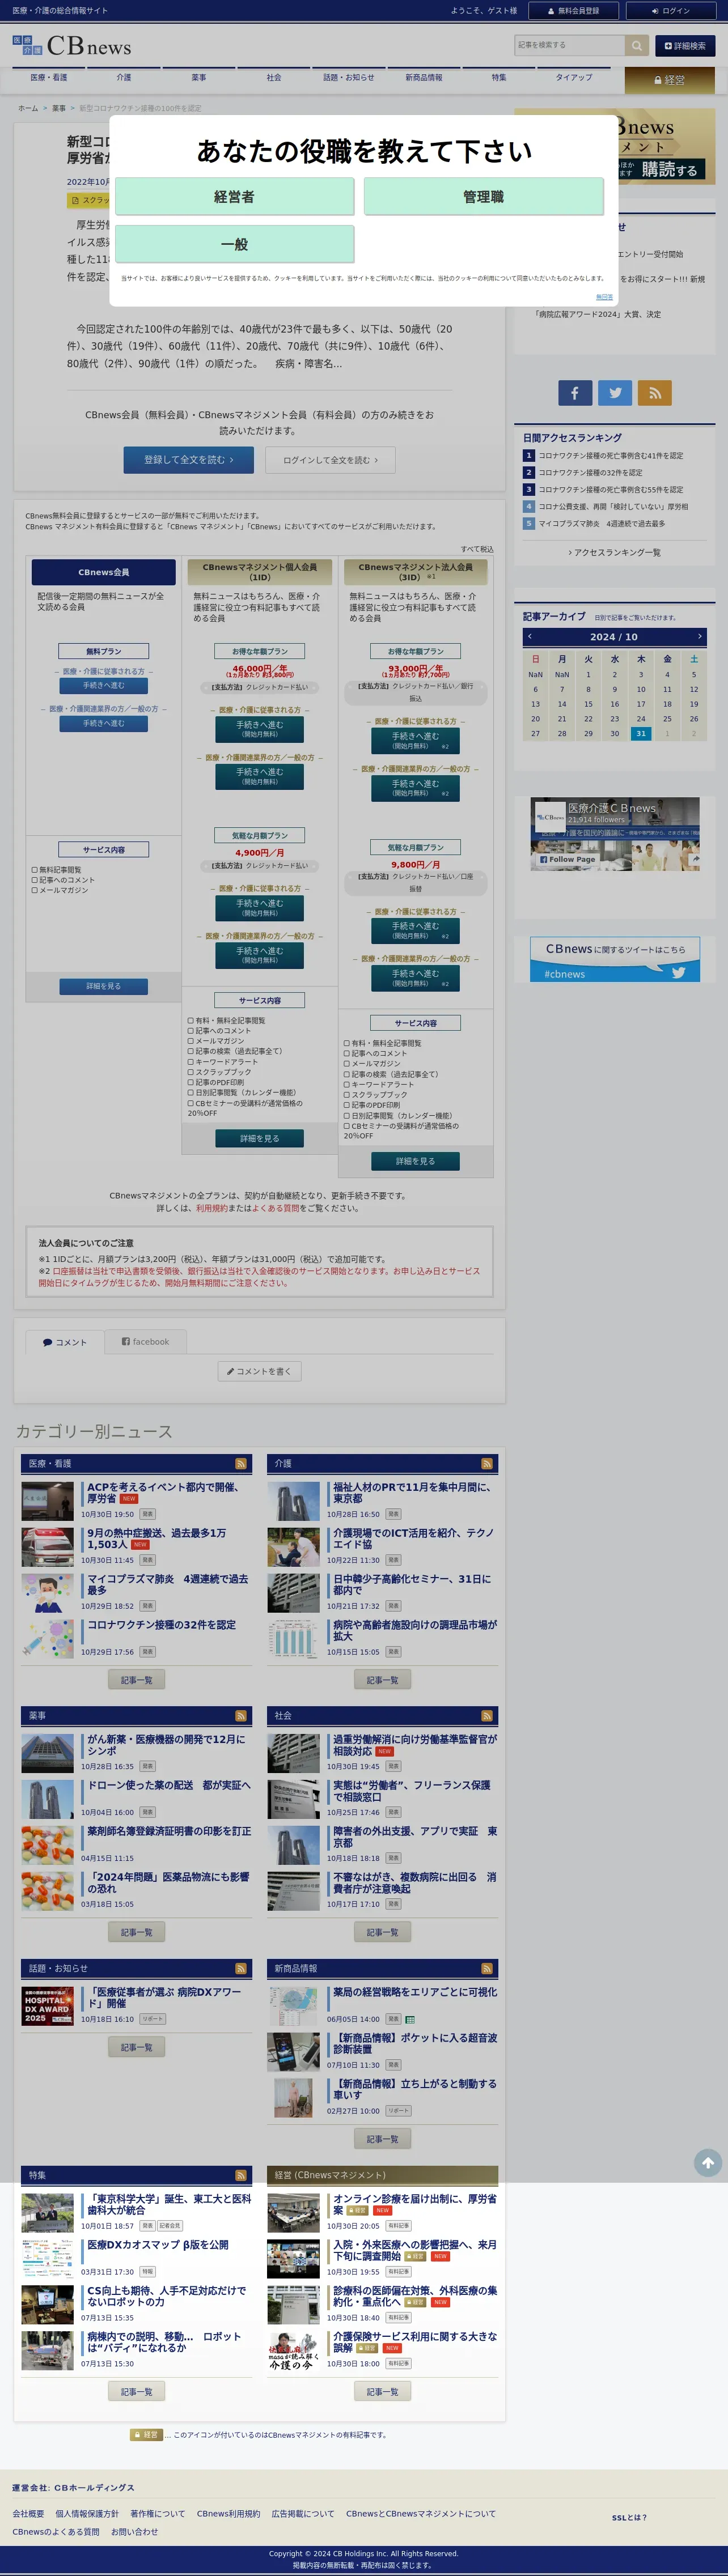
Task: Click ログイン with the sign-in icon
Action: click(671, 11)
